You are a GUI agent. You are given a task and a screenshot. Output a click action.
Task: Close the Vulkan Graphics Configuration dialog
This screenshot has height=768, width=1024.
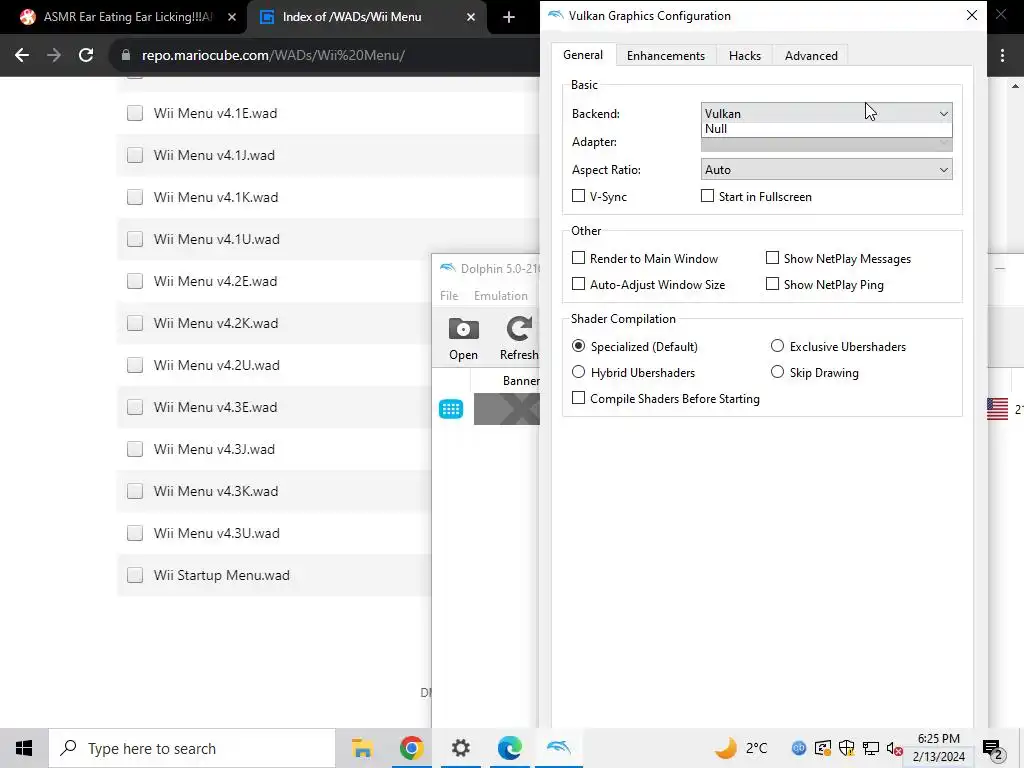972,15
